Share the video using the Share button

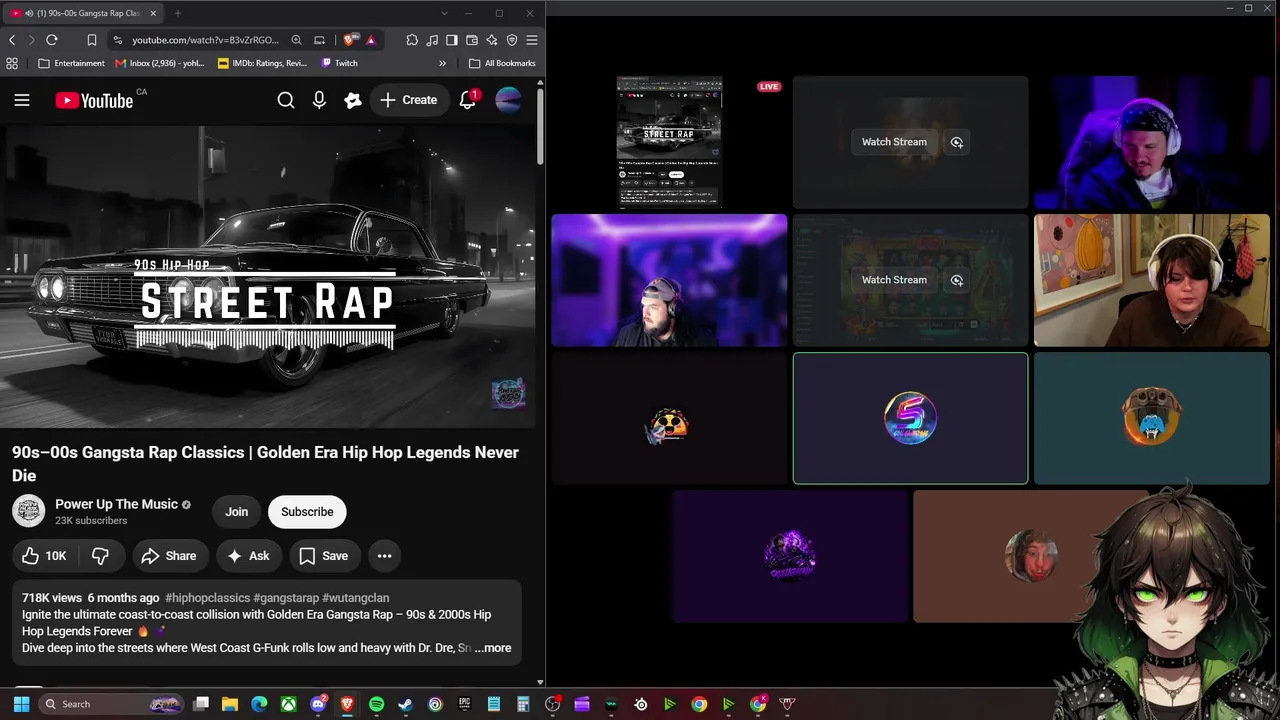[169, 556]
